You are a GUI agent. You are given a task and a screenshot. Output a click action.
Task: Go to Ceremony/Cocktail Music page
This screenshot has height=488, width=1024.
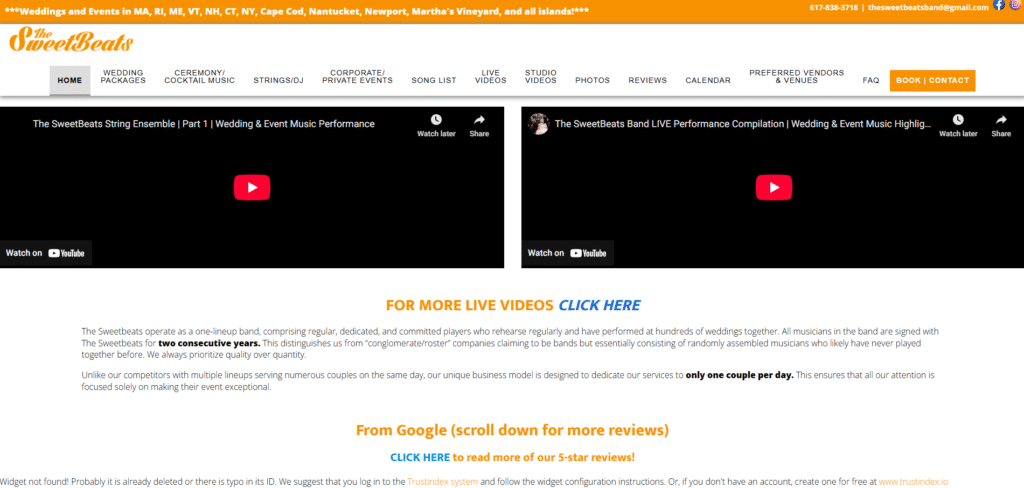coord(199,77)
